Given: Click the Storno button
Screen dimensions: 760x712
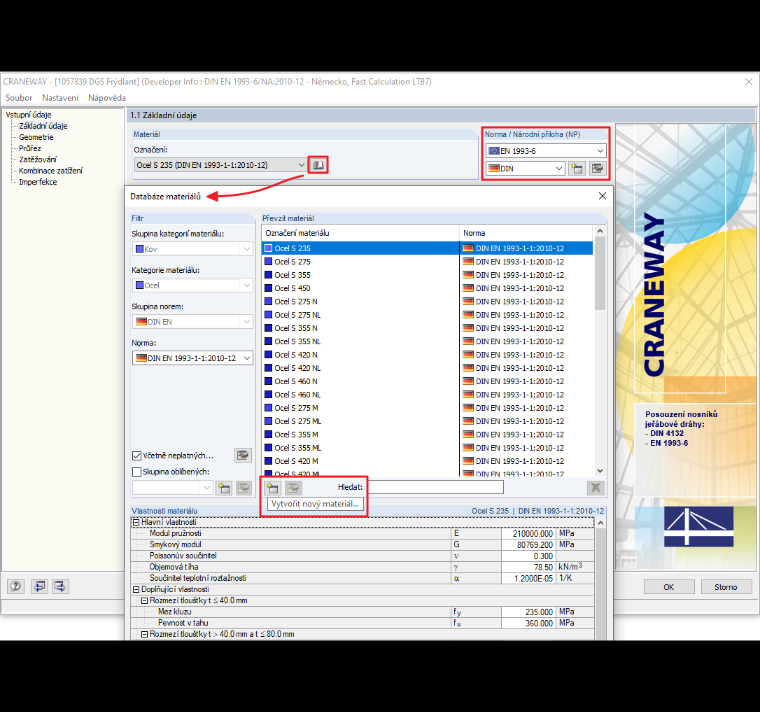Looking at the screenshot, I should pos(726,587).
